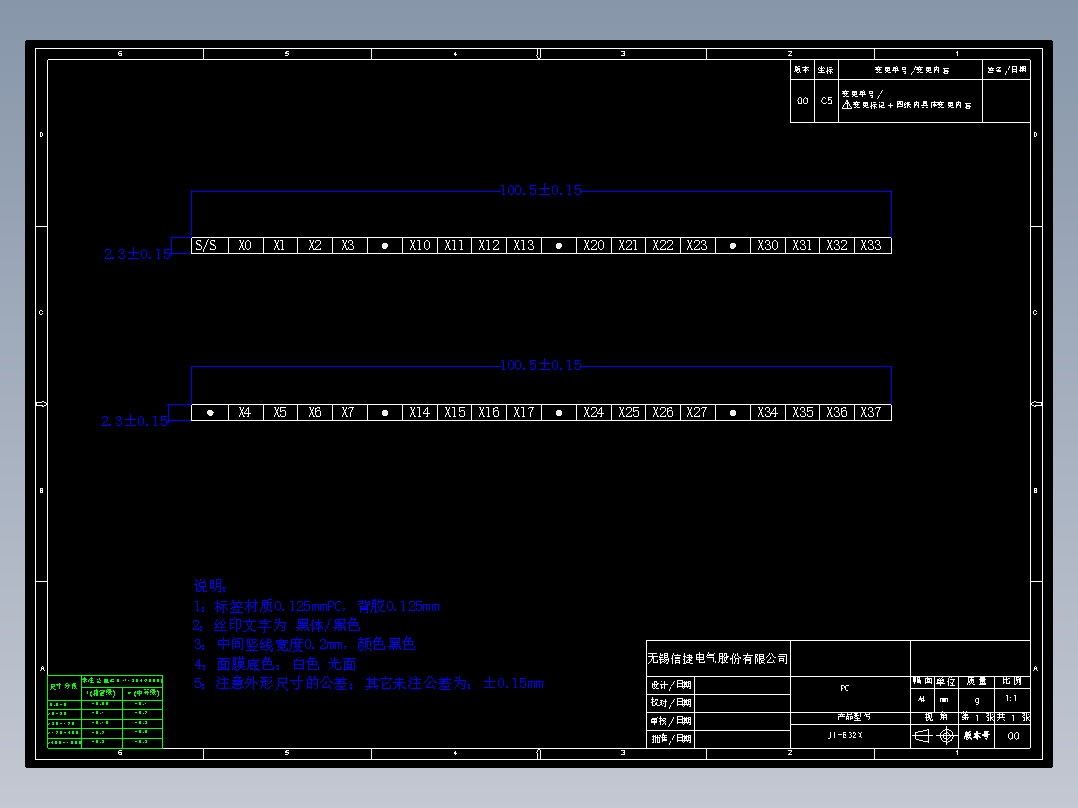Click note 5 about 外形尺寸的公差 ±0.15mm
Image resolution: width=1078 pixels, height=808 pixels.
point(368,684)
